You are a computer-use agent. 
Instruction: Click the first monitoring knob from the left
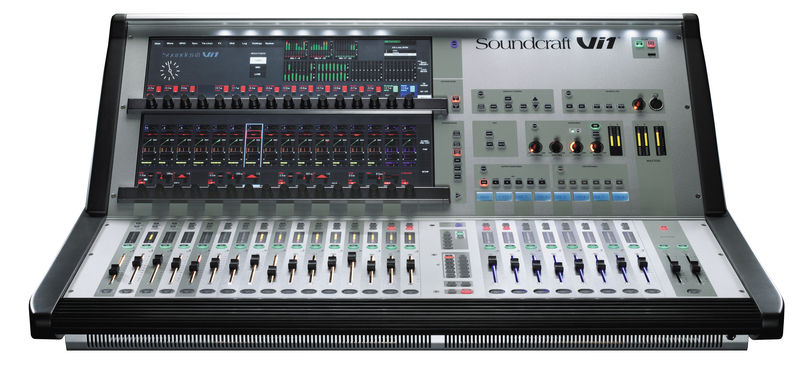coord(536,147)
